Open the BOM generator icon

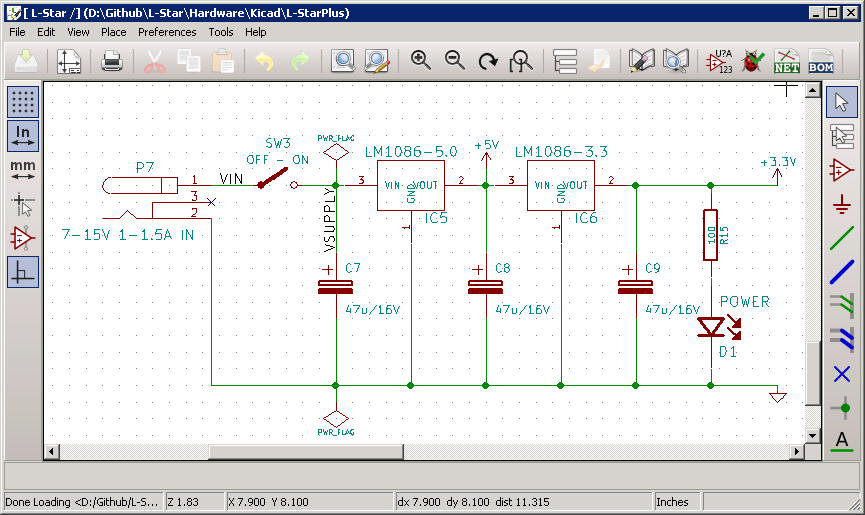(821, 62)
